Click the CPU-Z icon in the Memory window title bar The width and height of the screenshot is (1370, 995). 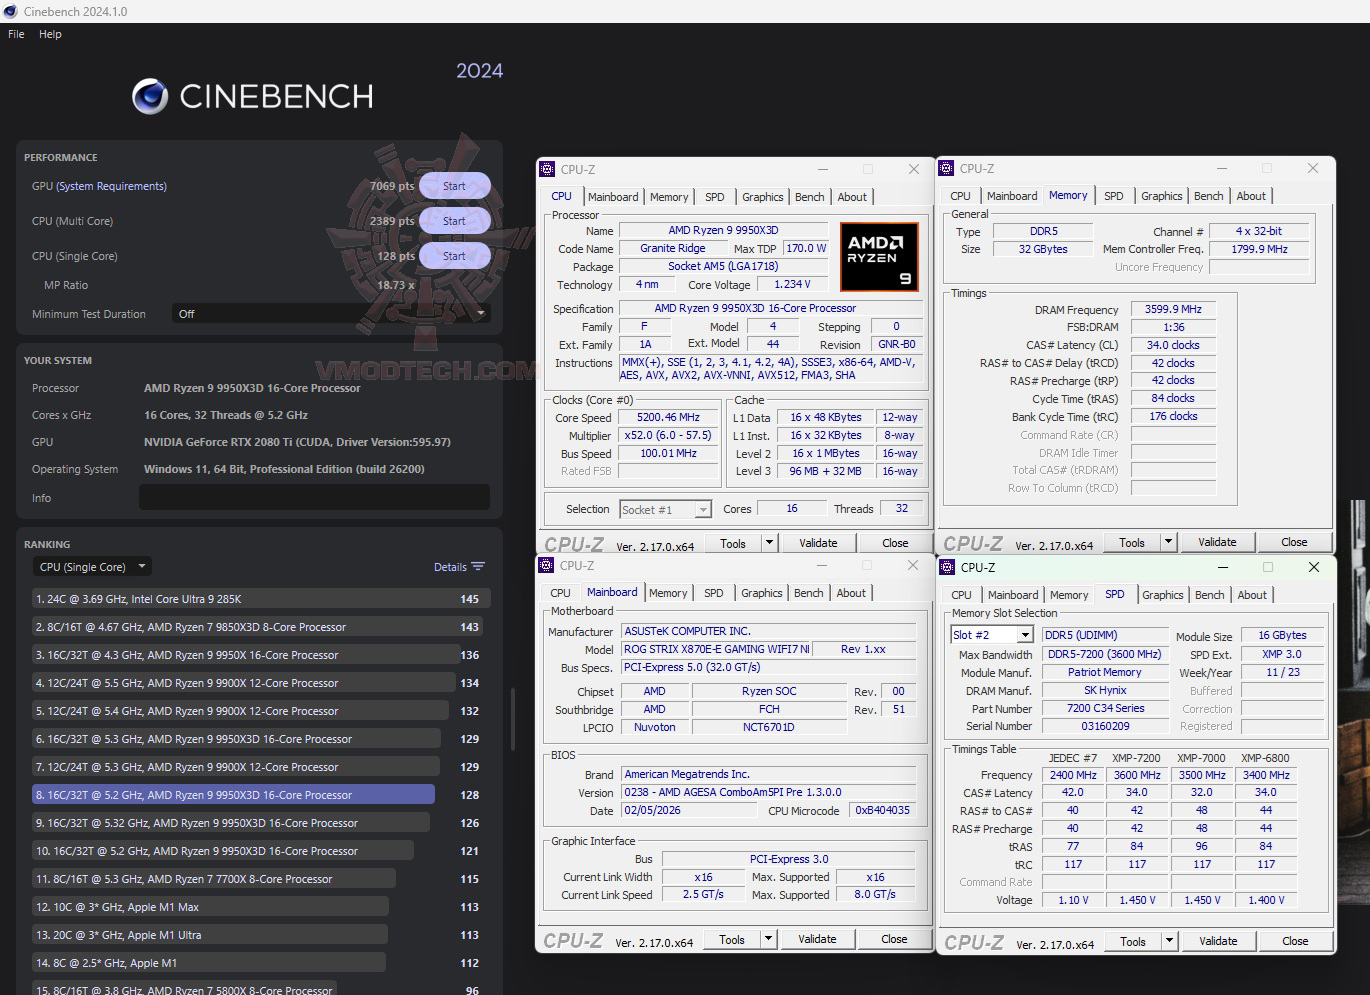[x=946, y=168]
